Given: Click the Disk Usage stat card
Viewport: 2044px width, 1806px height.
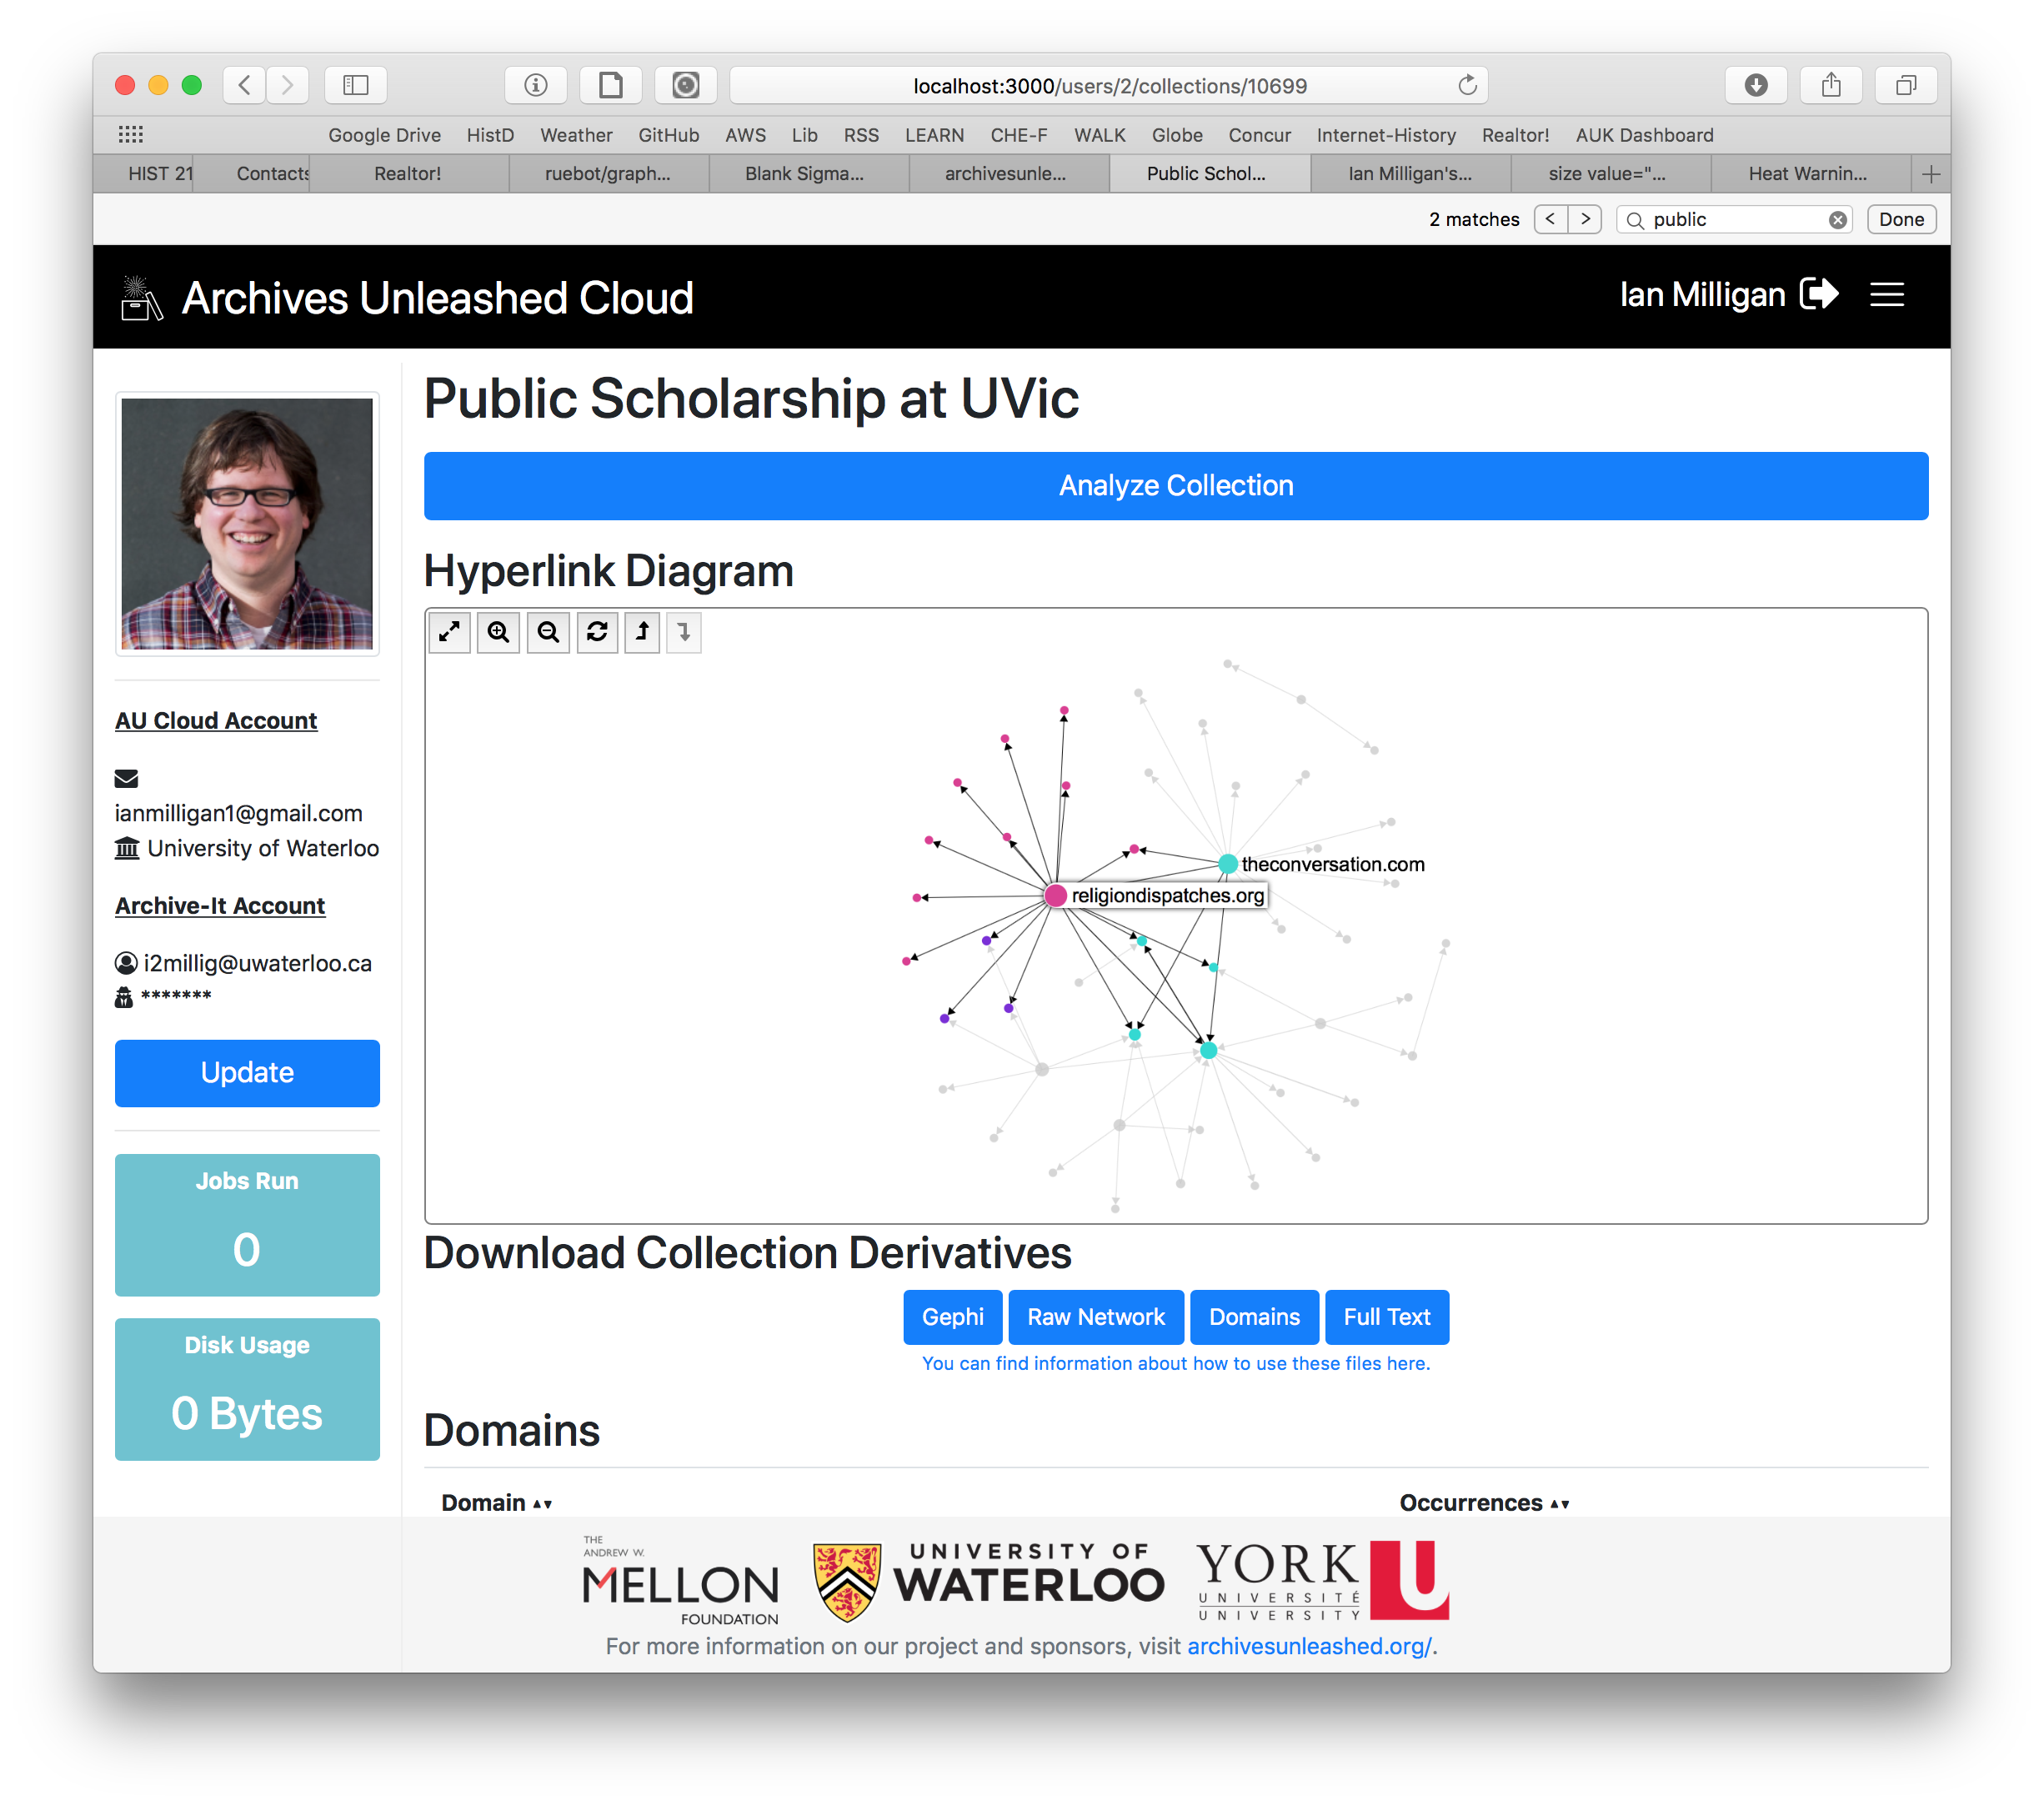Looking at the screenshot, I should (247, 1389).
